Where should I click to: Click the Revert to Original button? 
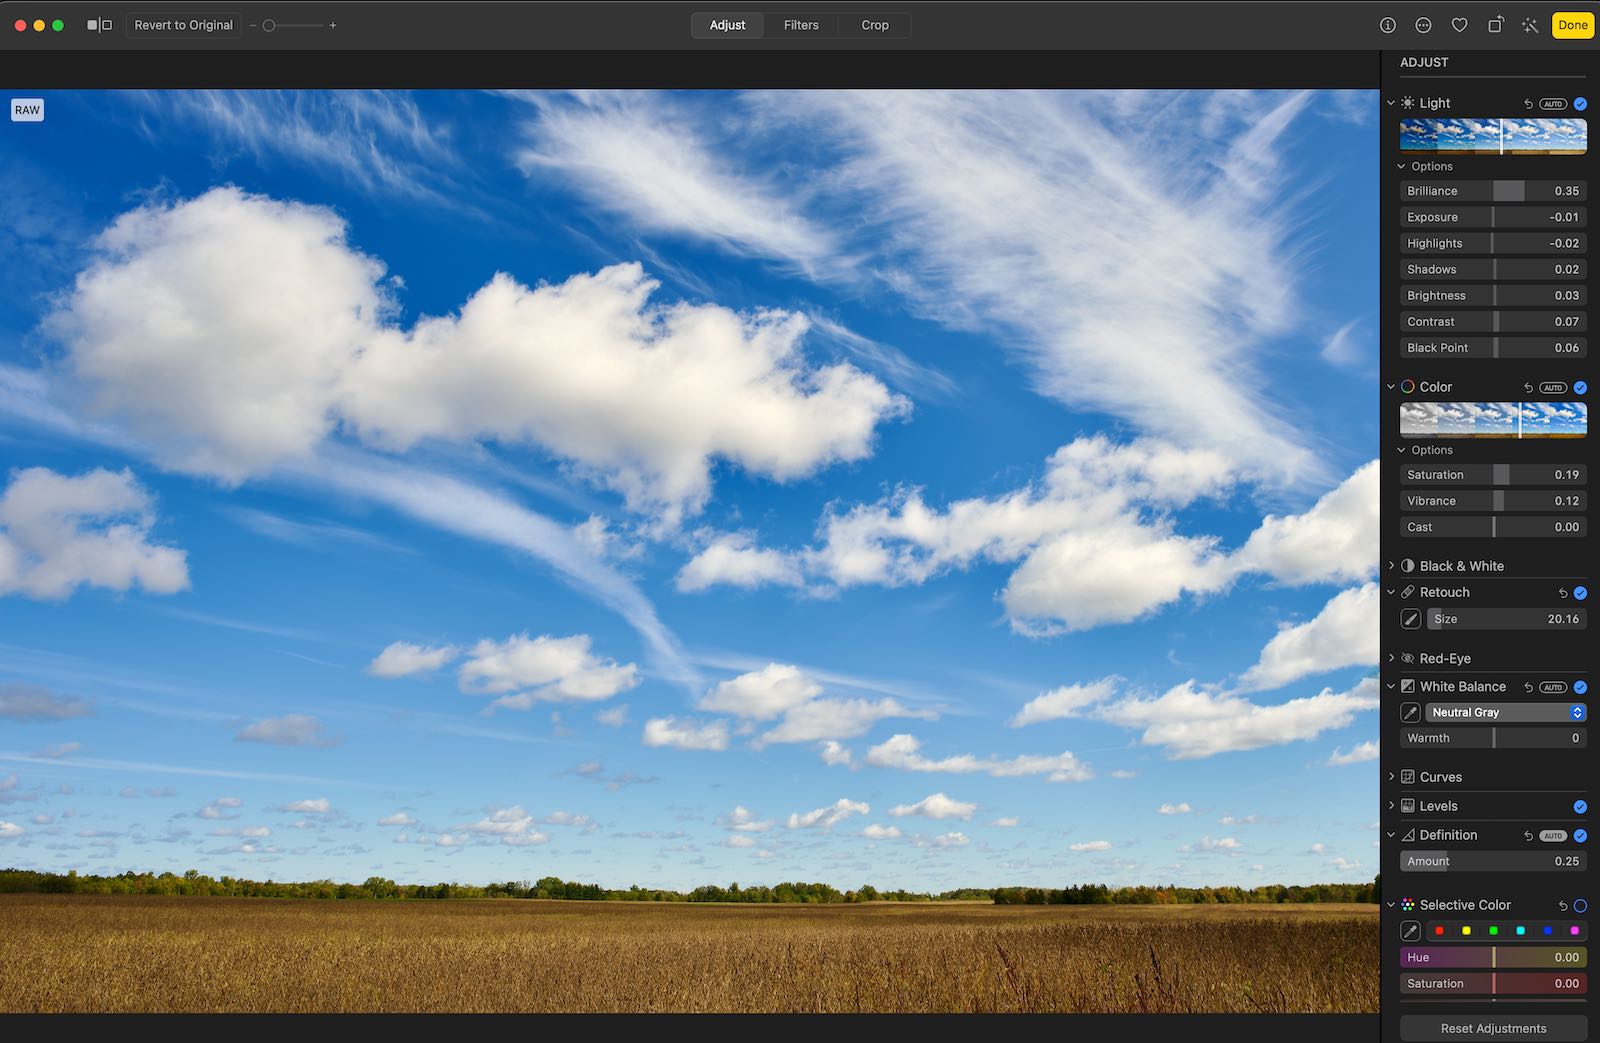click(x=183, y=25)
